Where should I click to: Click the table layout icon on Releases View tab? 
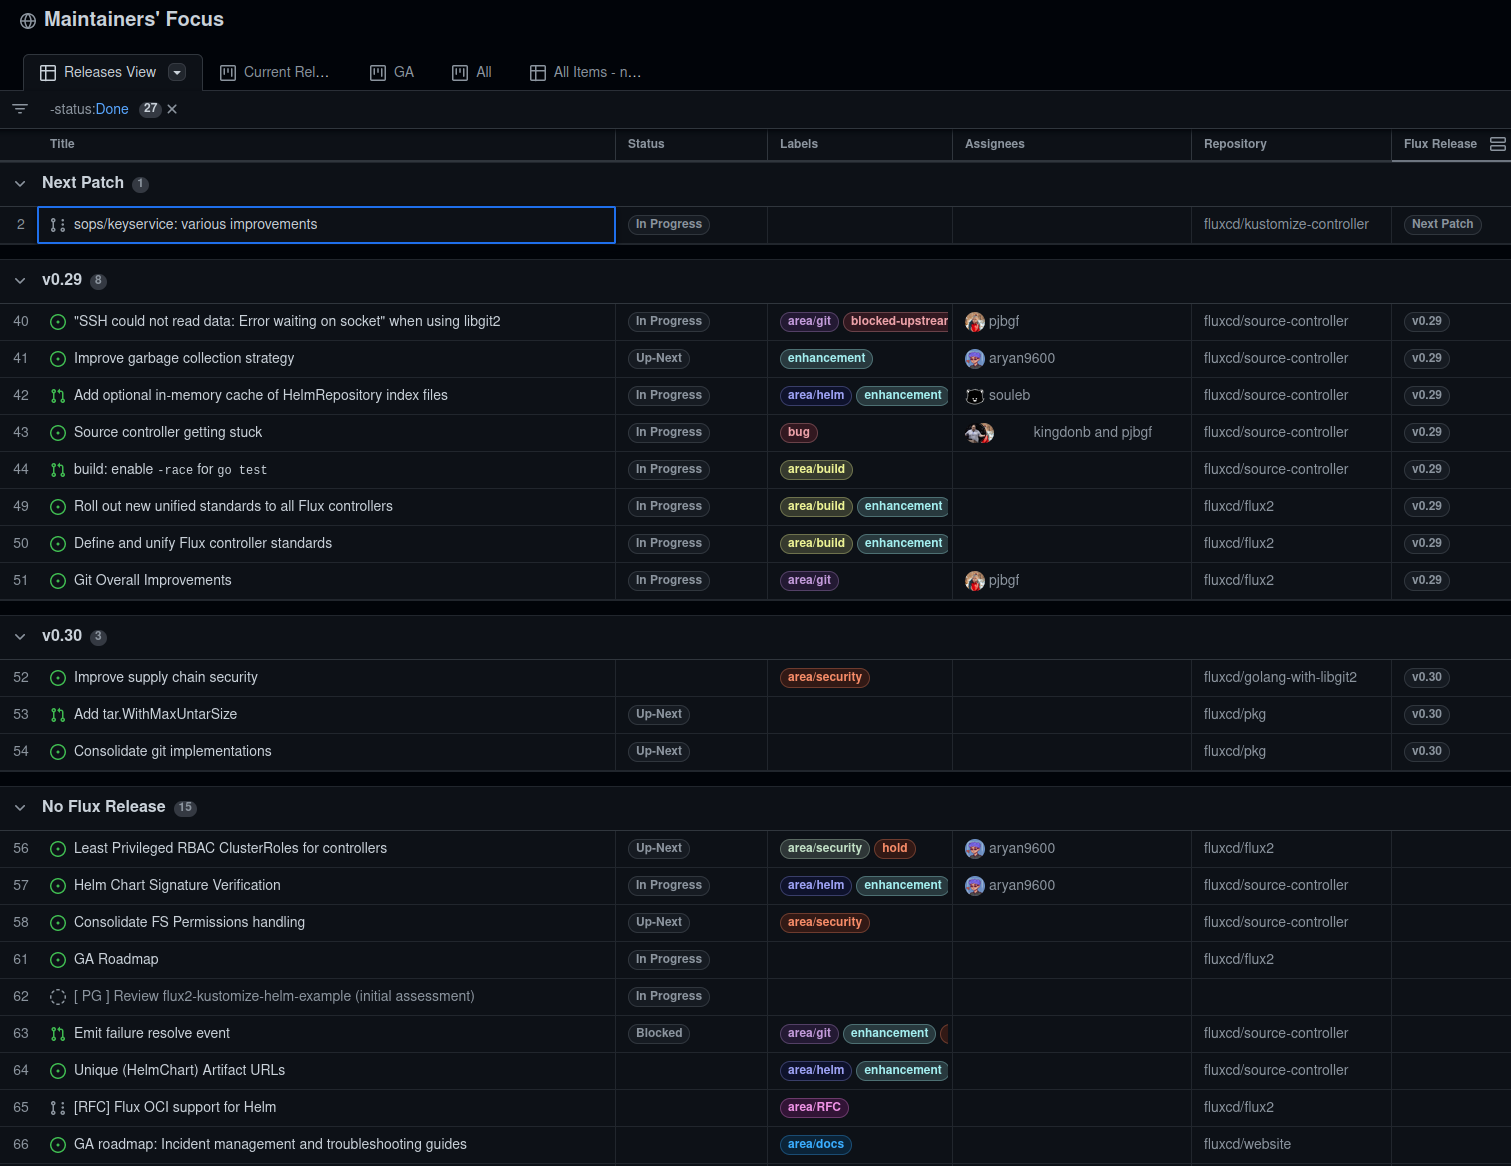(x=47, y=71)
